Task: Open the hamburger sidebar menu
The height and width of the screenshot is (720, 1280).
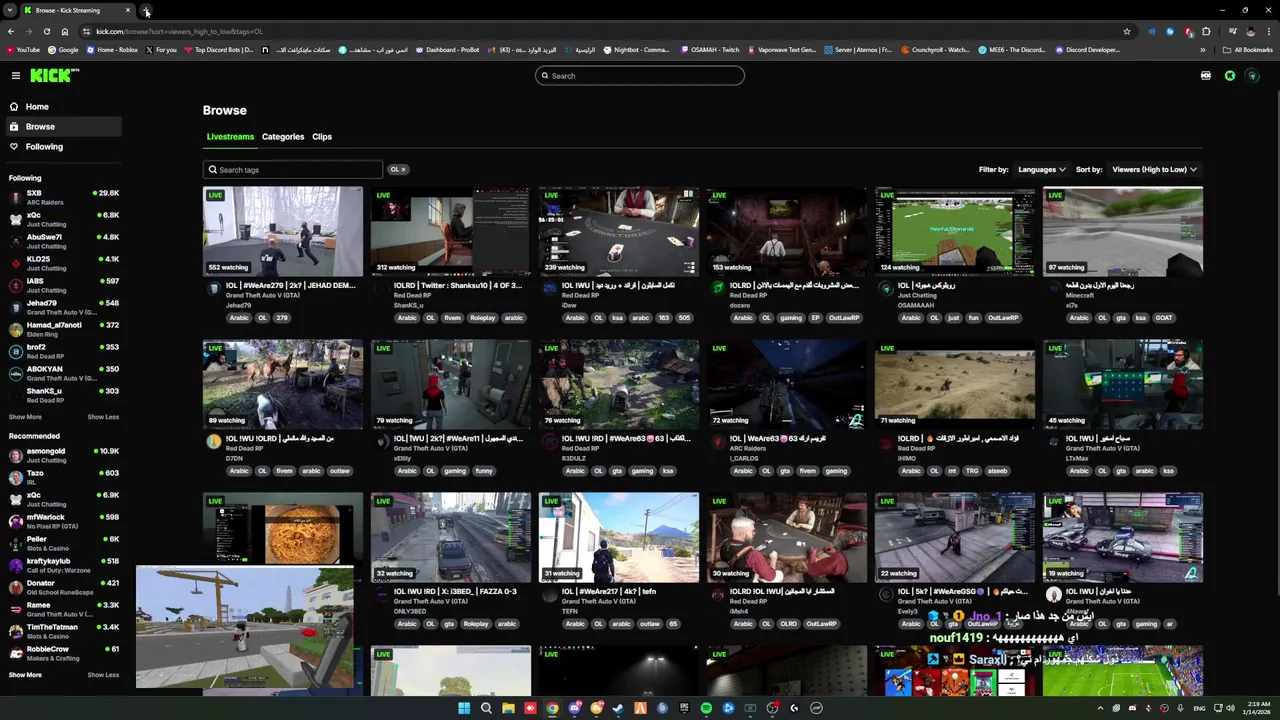Action: point(15,76)
